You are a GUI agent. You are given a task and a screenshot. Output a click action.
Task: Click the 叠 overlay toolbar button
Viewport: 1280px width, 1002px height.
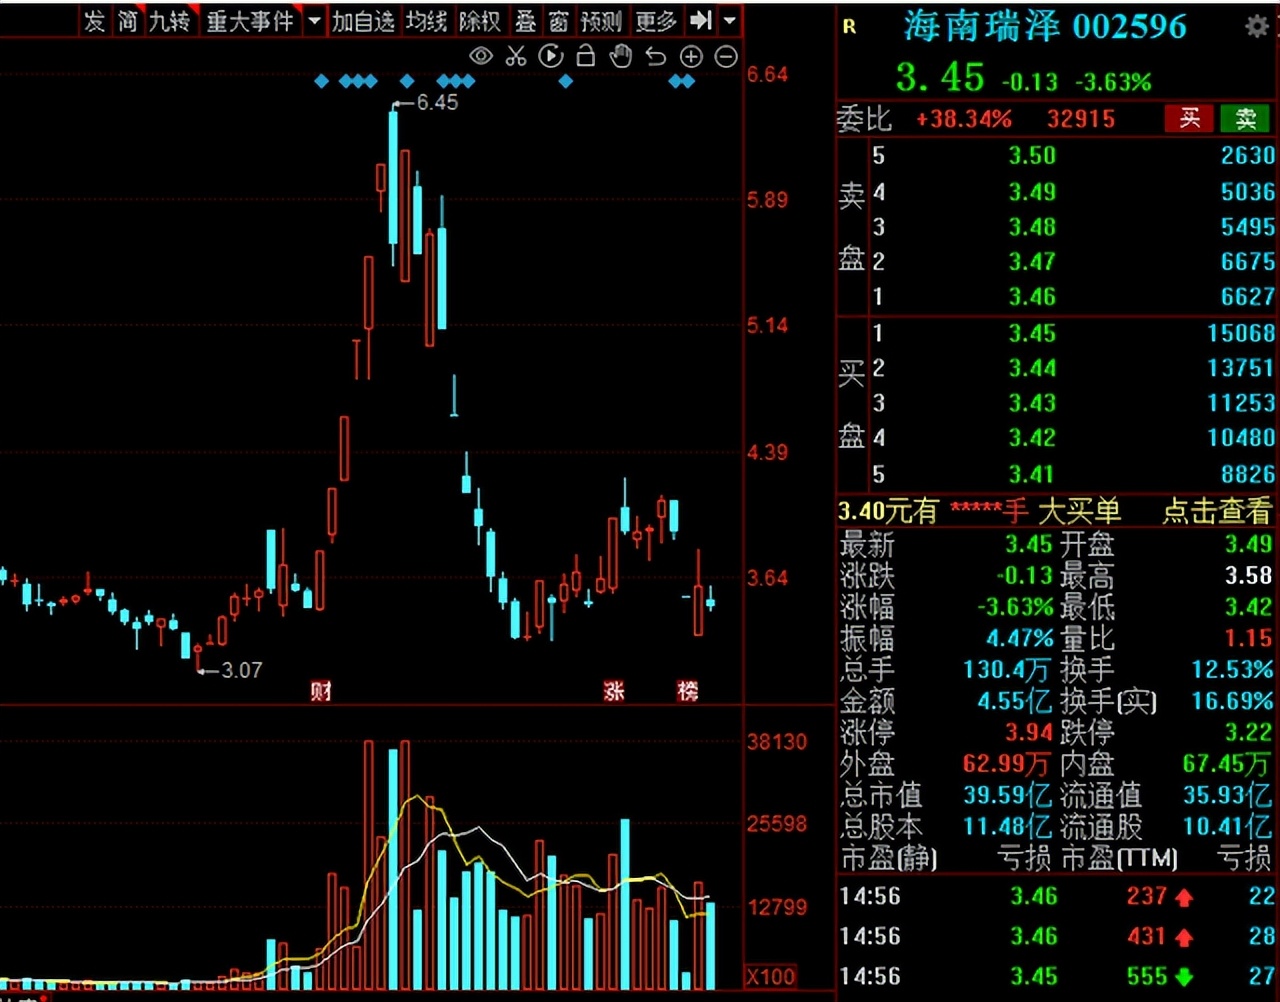526,21
